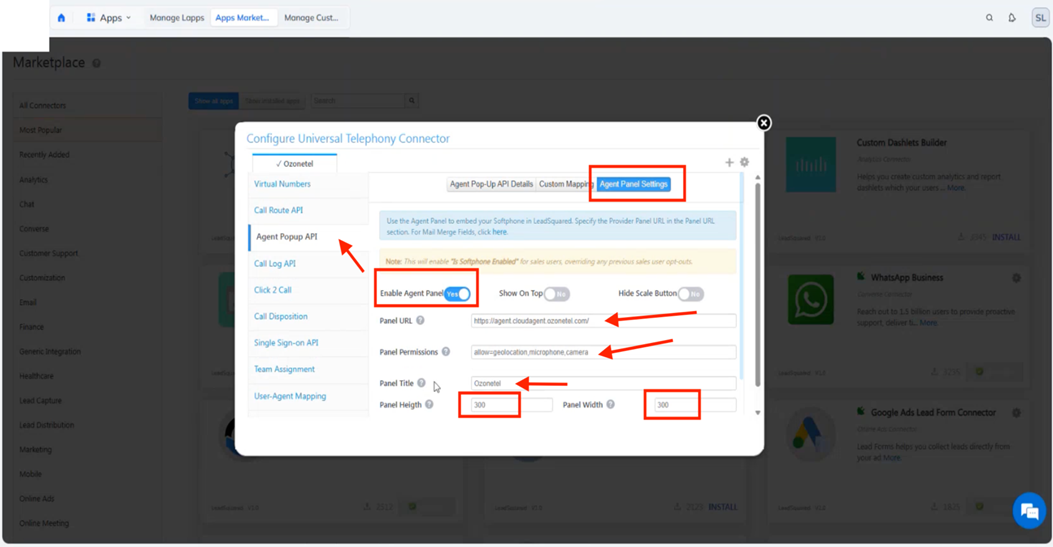Open connector settings gear in dialog
Screen dimensions: 1053x547
[x=744, y=162]
